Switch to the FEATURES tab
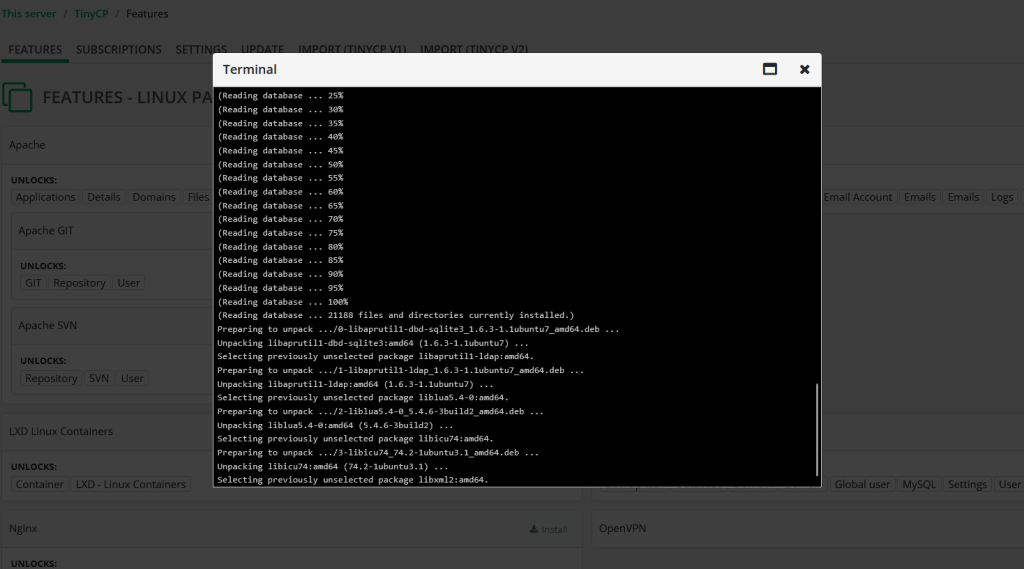Image resolution: width=1024 pixels, height=569 pixels. pyautogui.click(x=35, y=50)
